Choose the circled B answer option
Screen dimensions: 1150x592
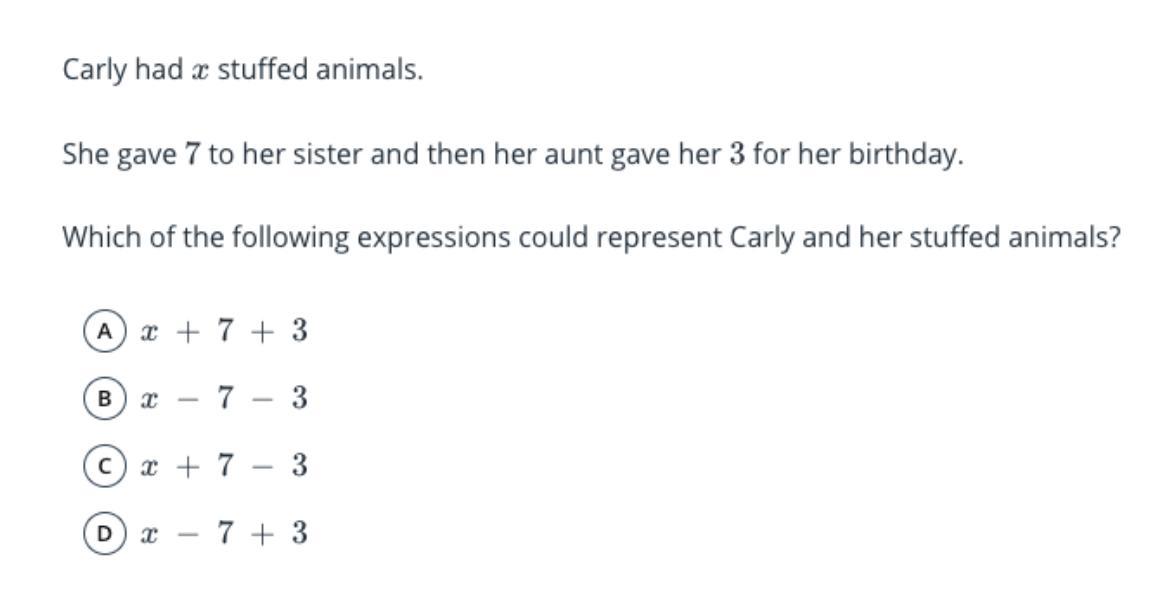105,399
